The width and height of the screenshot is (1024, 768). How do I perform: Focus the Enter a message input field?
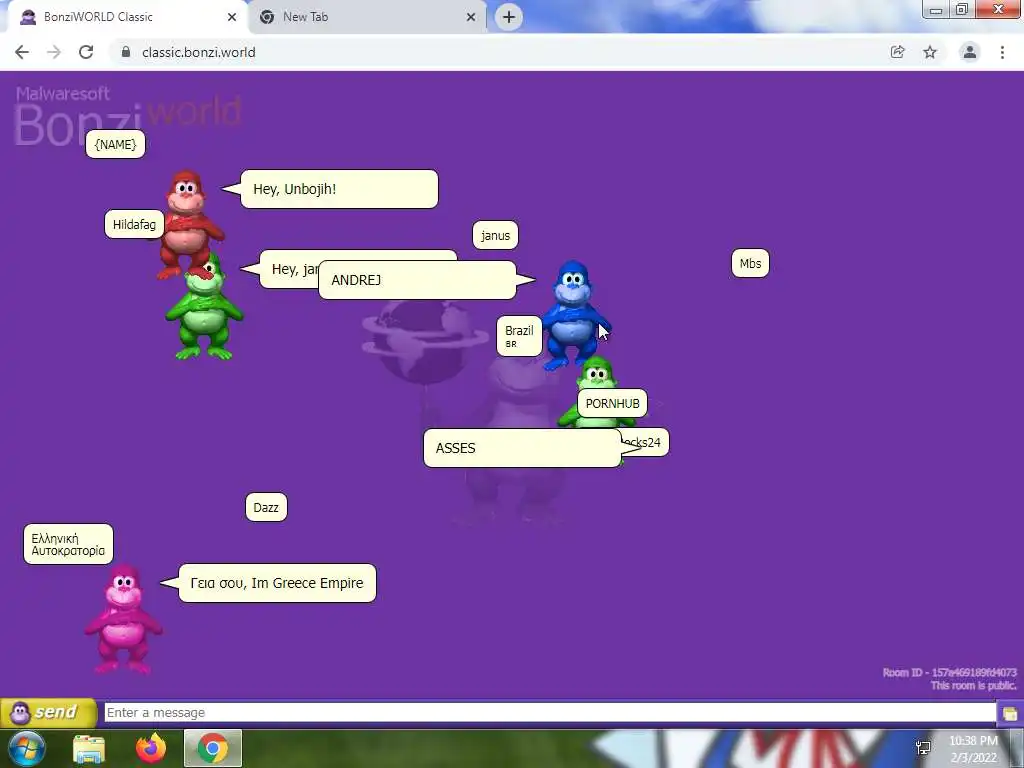pyautogui.click(x=550, y=712)
